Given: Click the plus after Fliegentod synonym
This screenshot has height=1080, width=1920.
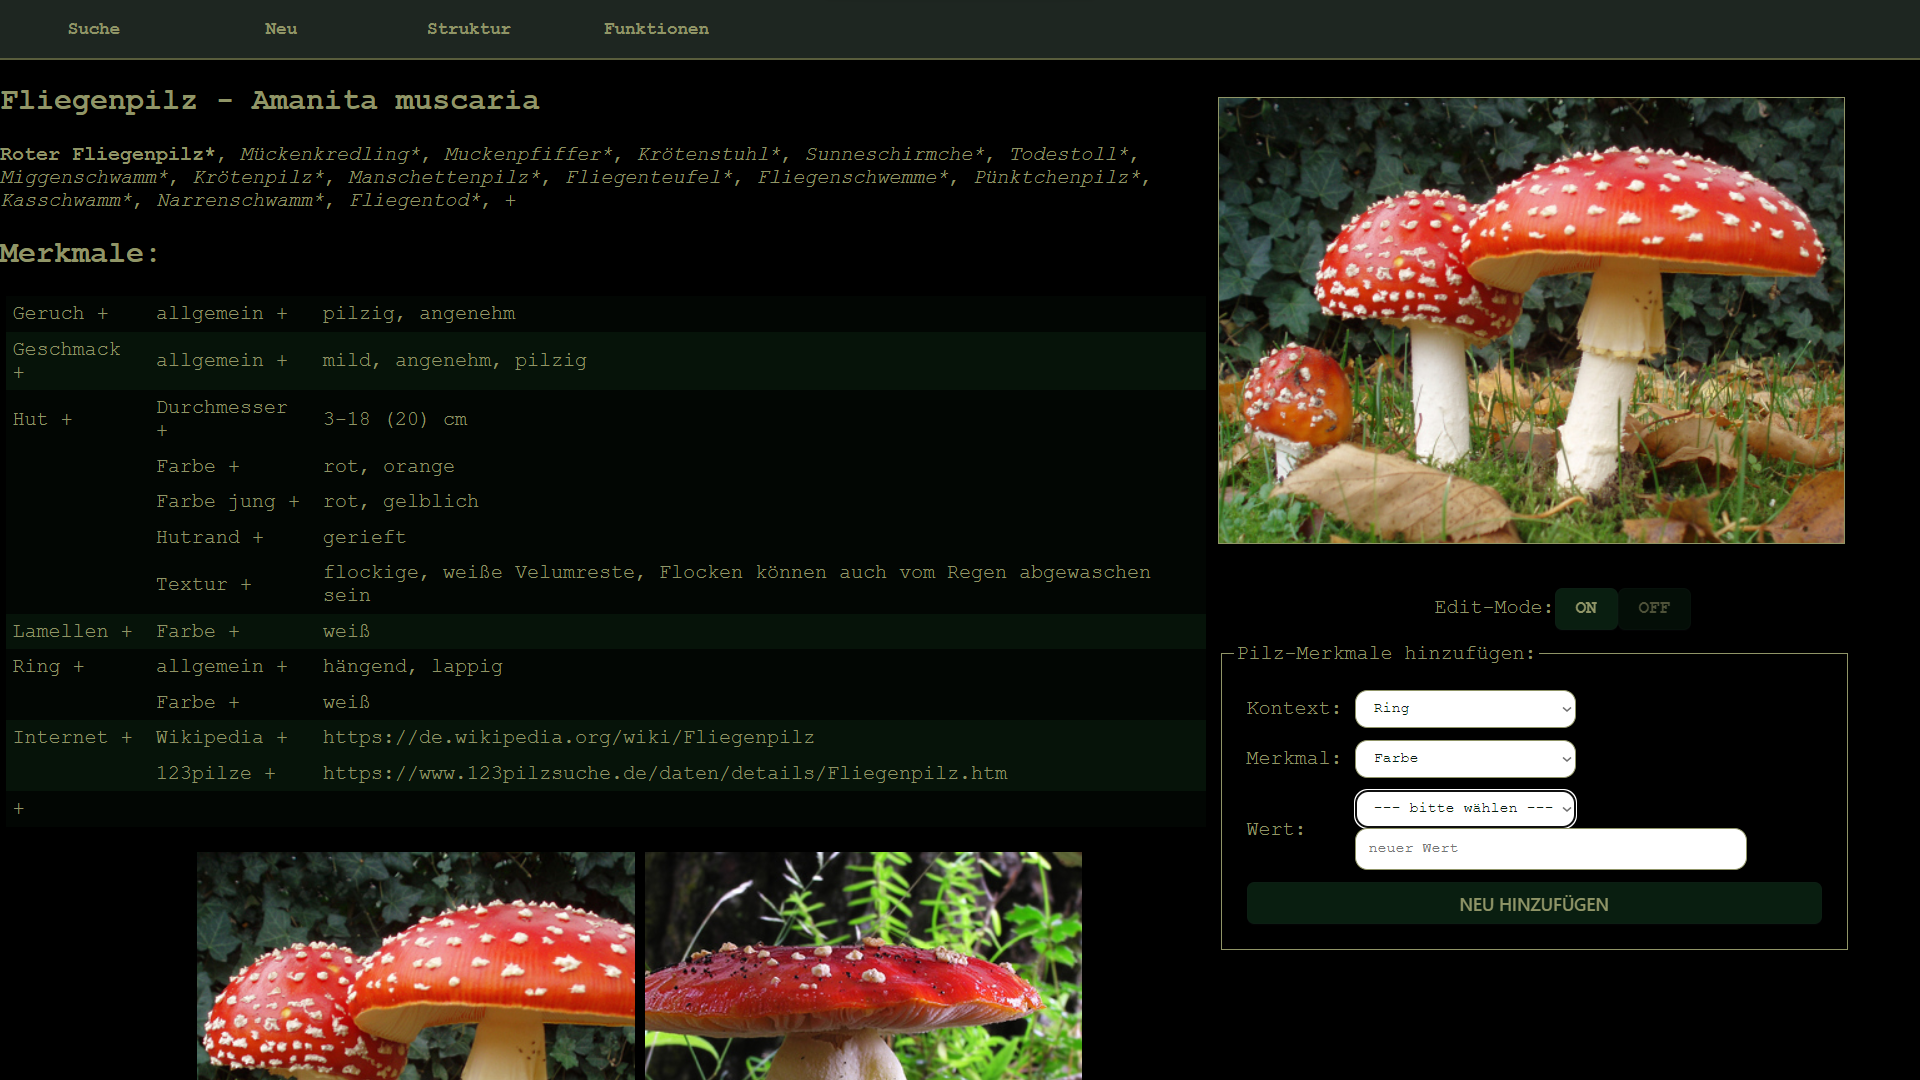Looking at the screenshot, I should click(x=510, y=201).
